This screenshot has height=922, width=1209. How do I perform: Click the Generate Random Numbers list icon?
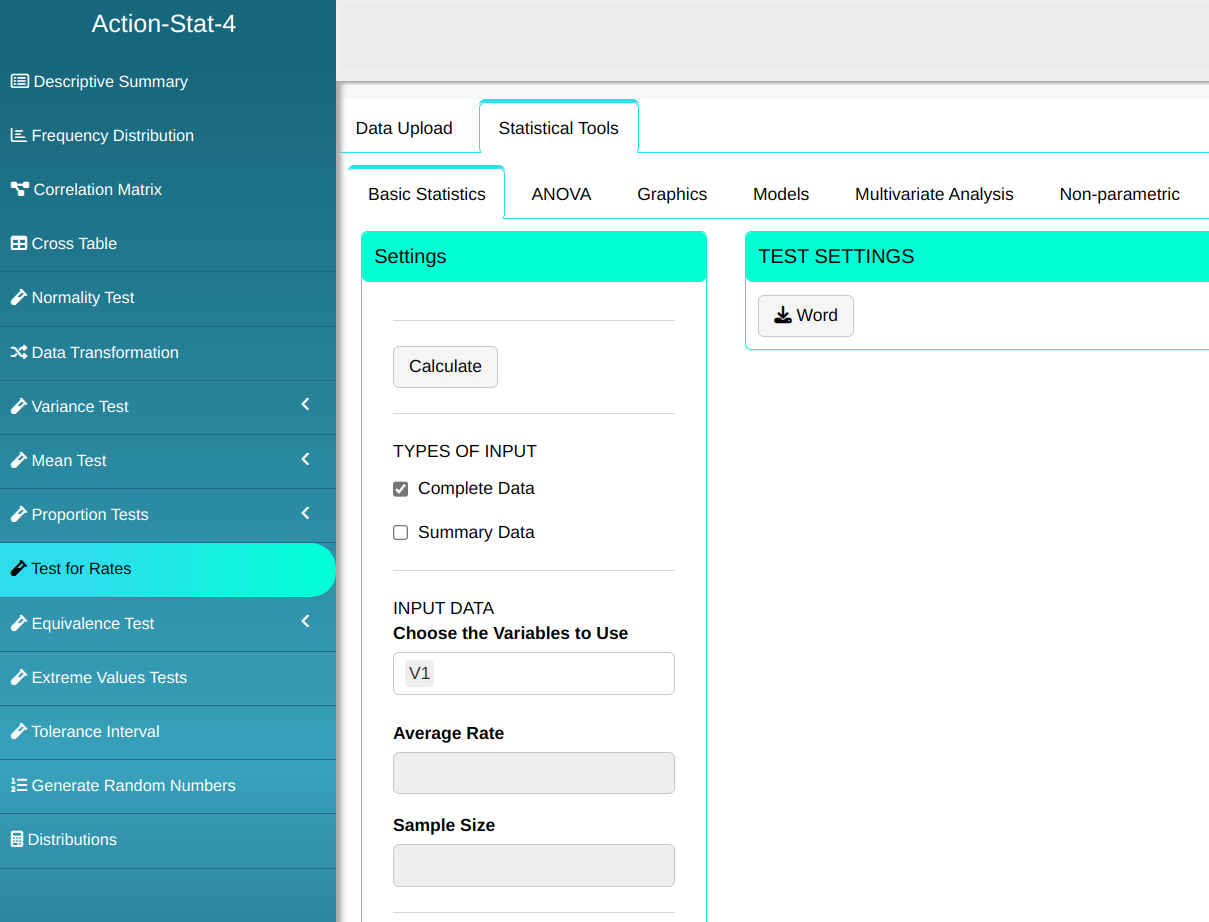click(x=18, y=786)
